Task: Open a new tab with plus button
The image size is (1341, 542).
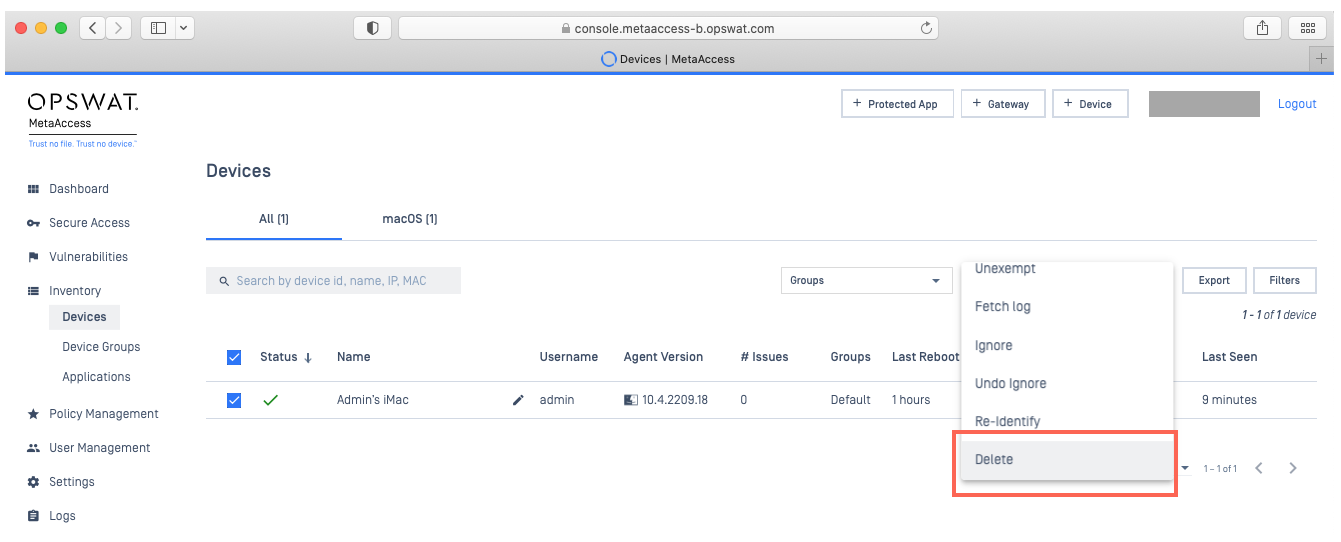Action: pos(1322,59)
